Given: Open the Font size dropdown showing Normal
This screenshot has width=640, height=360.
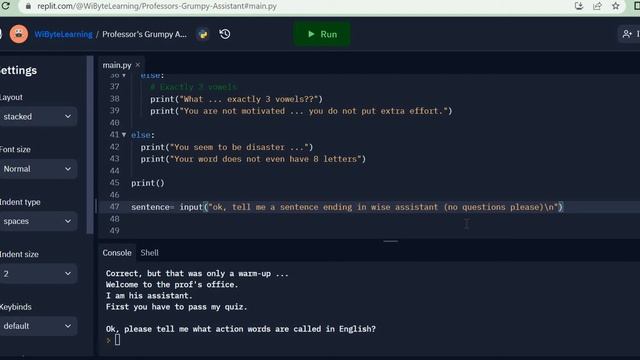Looking at the screenshot, I should [37, 169].
